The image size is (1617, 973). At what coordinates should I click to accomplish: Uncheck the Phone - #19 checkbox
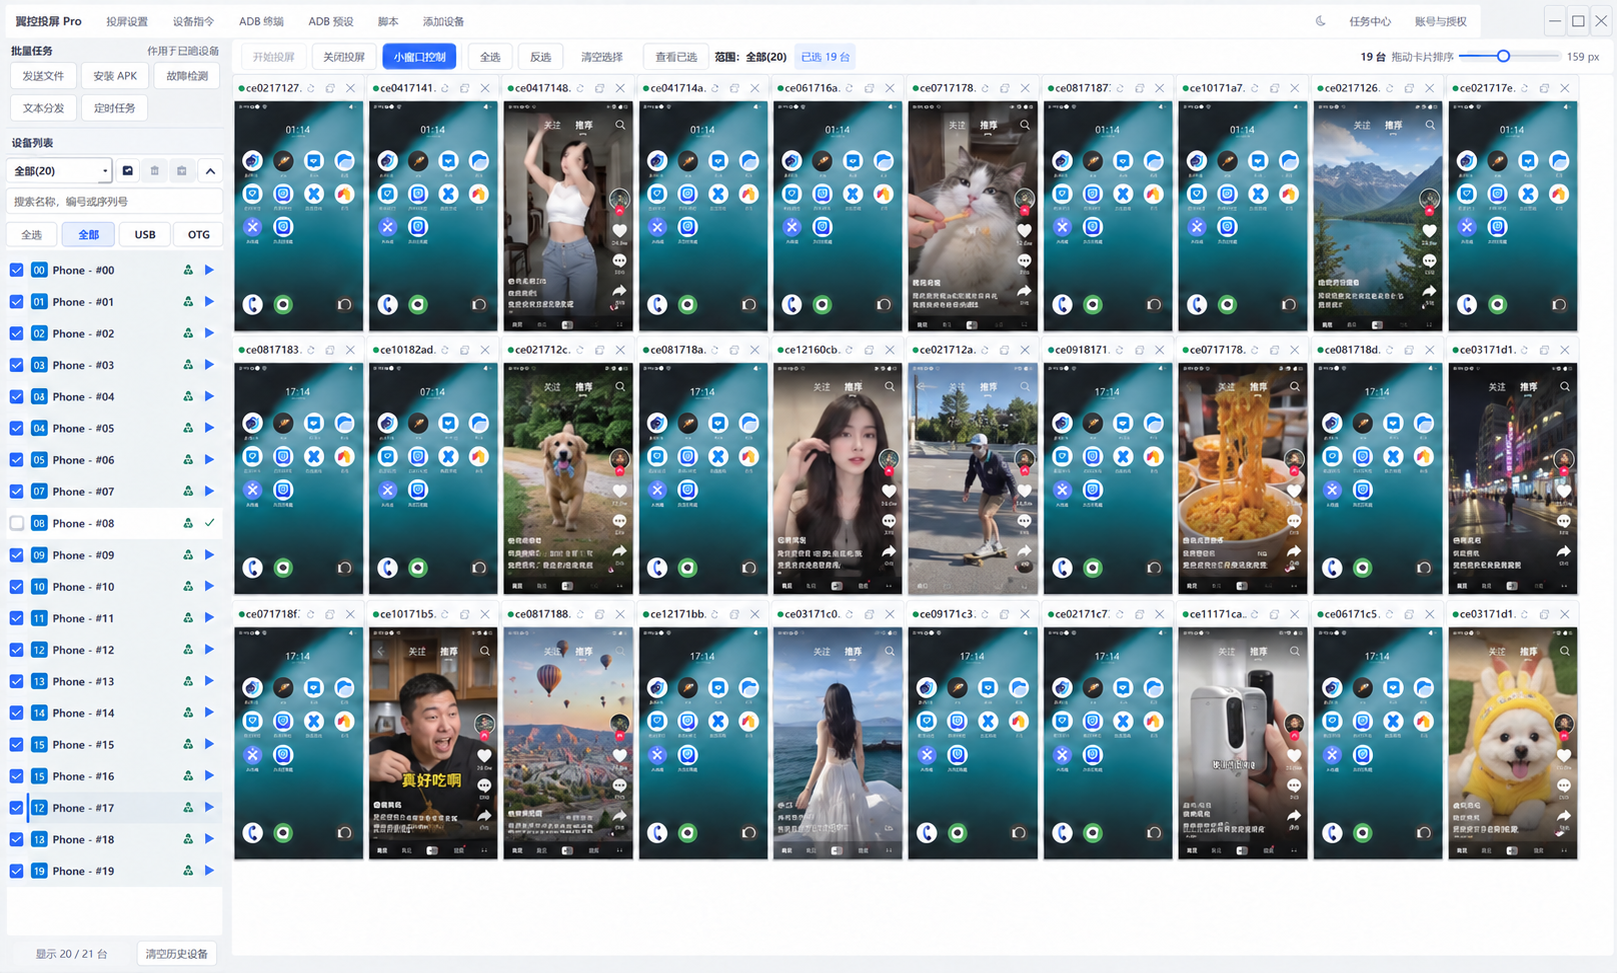point(17,871)
